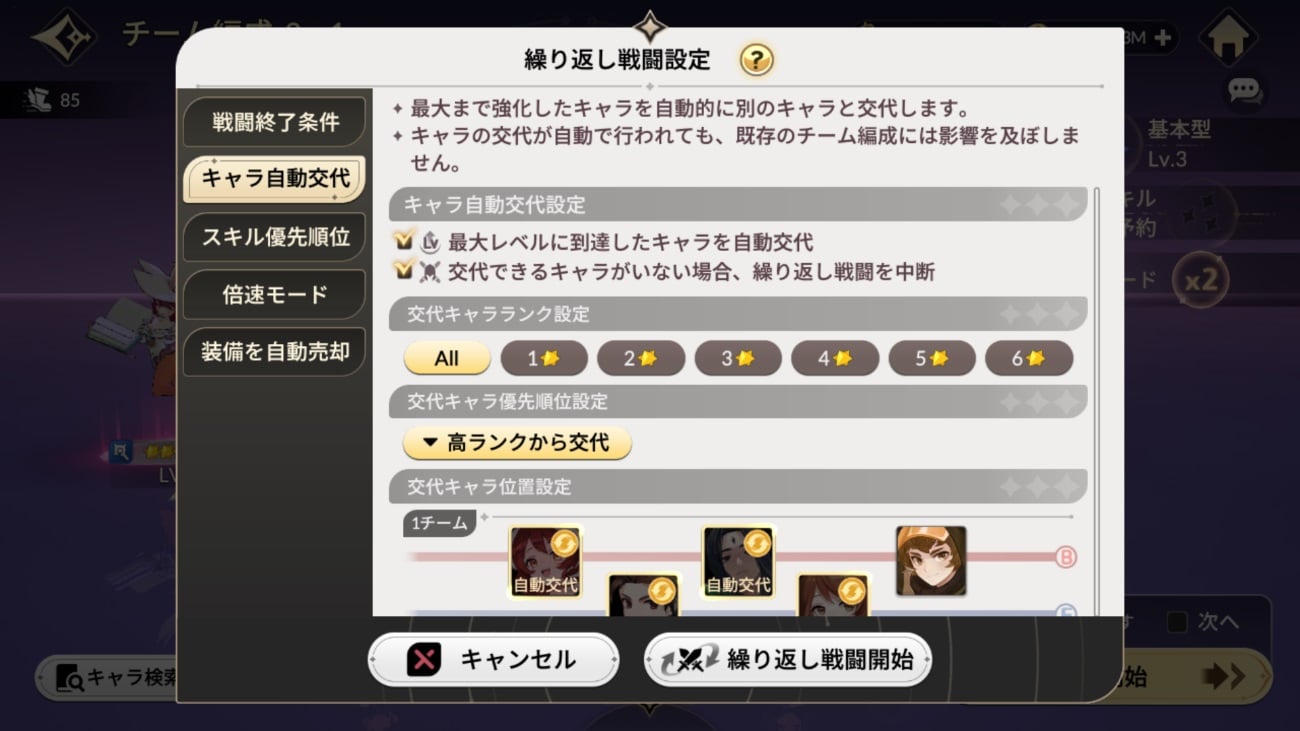Viewport: 1300px width, 731px height.
Task: Tap the x2 speed mode icon
Action: pos(1201,280)
